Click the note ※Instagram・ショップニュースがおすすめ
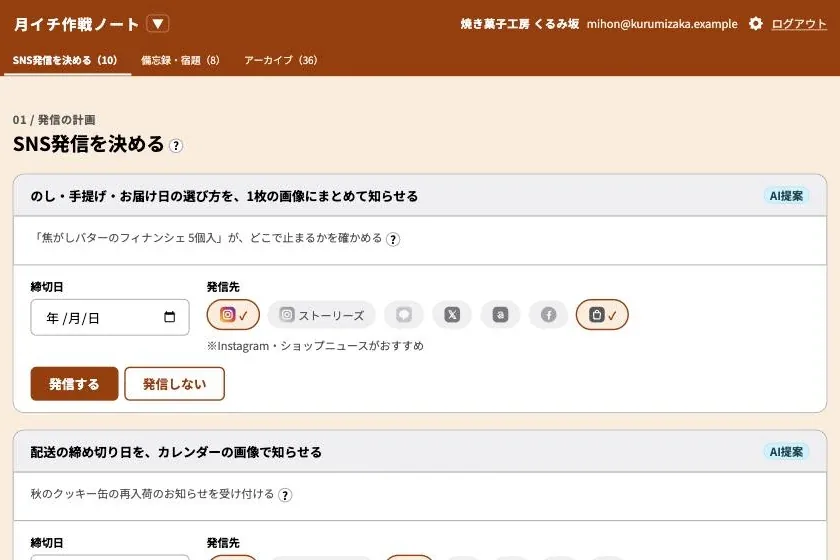Viewport: 840px width, 560px height. (x=316, y=346)
